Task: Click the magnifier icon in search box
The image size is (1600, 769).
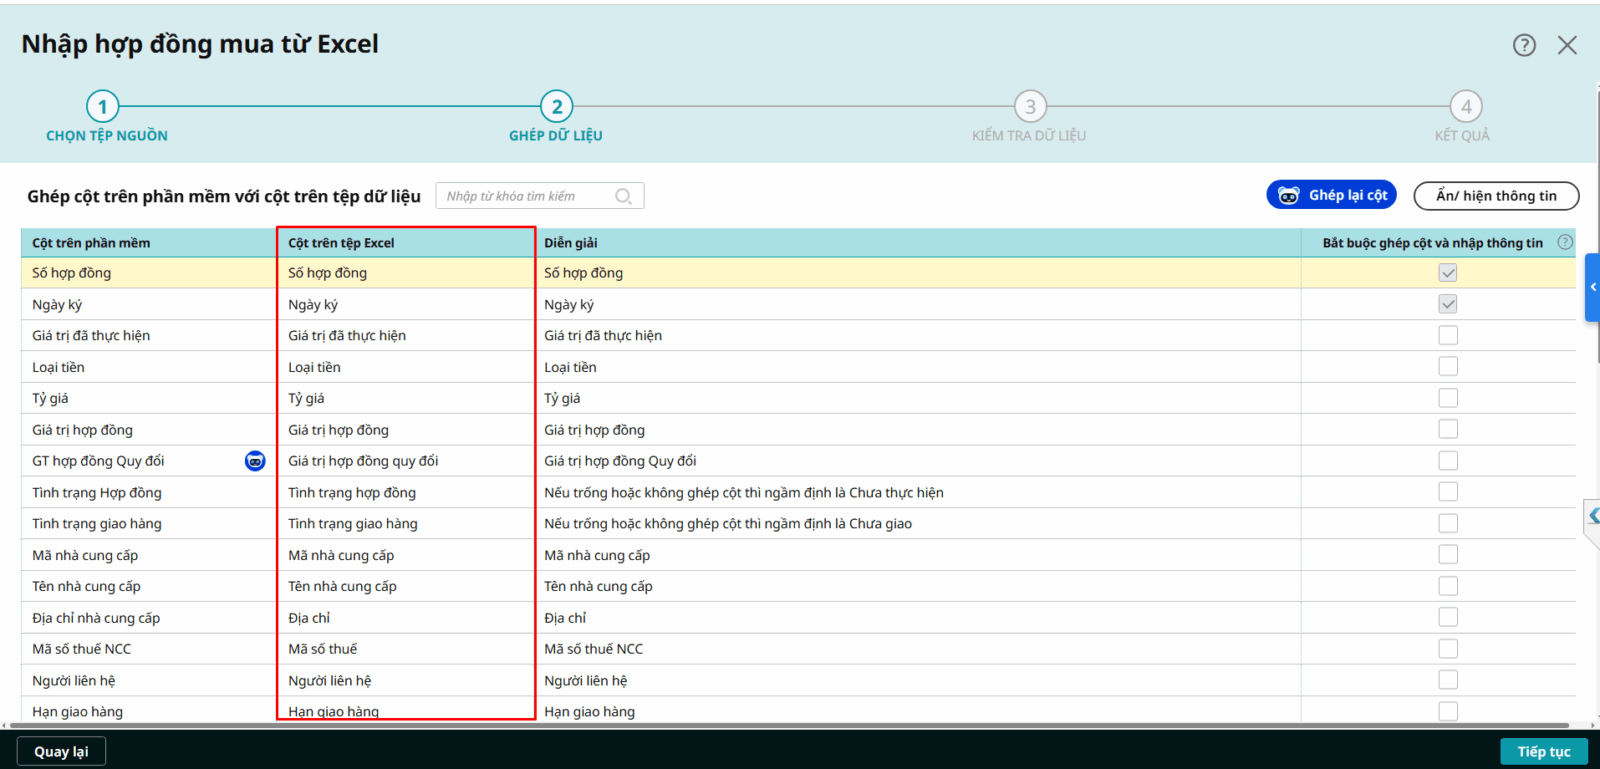Action: pyautogui.click(x=623, y=196)
